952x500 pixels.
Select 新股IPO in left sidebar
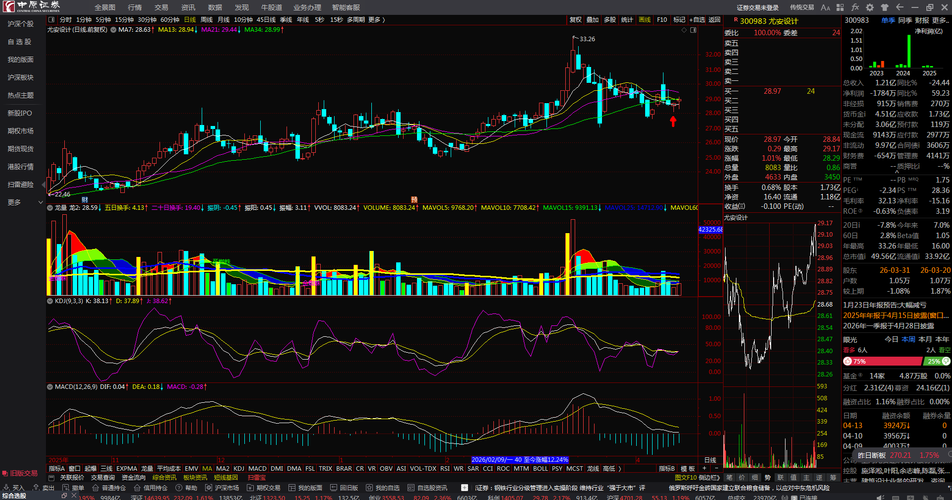click(19, 113)
